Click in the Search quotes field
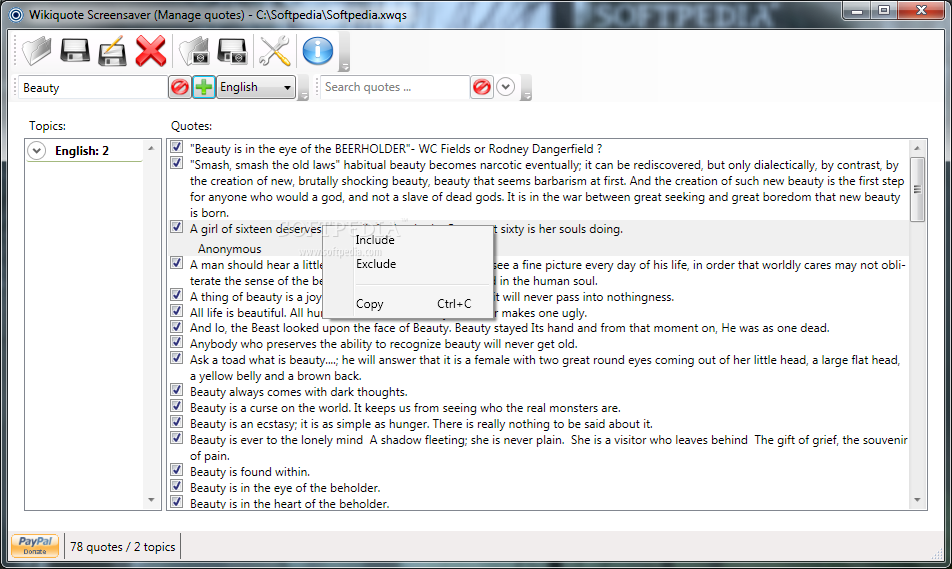The width and height of the screenshot is (952, 569). click(x=395, y=87)
